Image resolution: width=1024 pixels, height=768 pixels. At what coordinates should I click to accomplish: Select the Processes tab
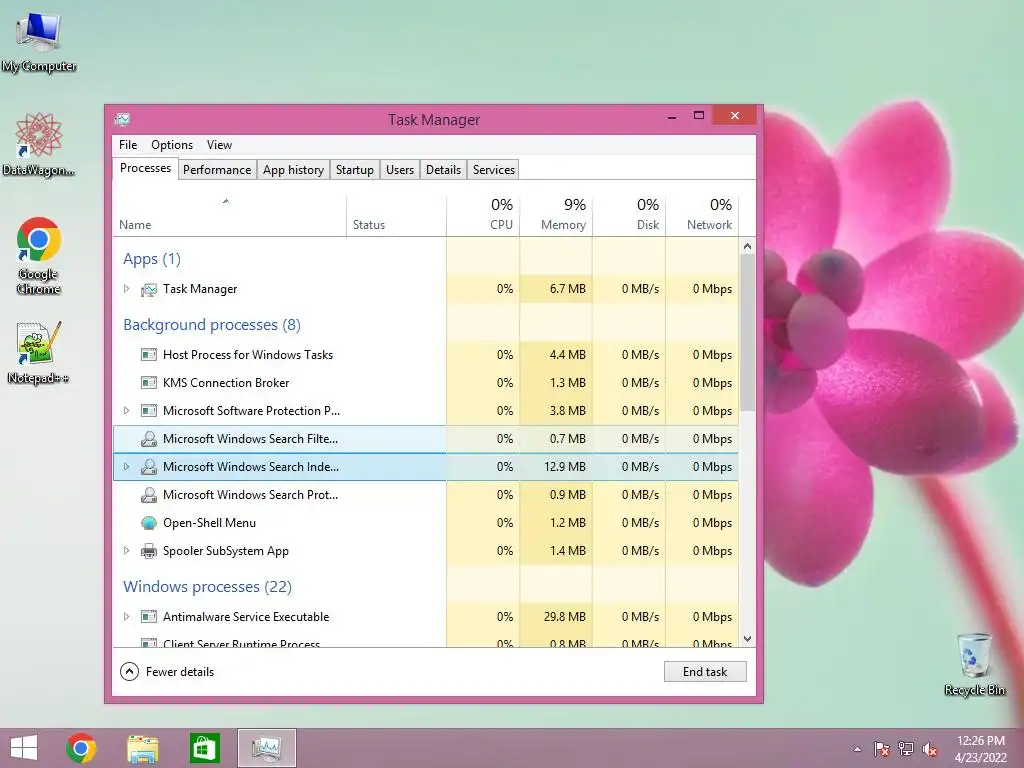[145, 168]
